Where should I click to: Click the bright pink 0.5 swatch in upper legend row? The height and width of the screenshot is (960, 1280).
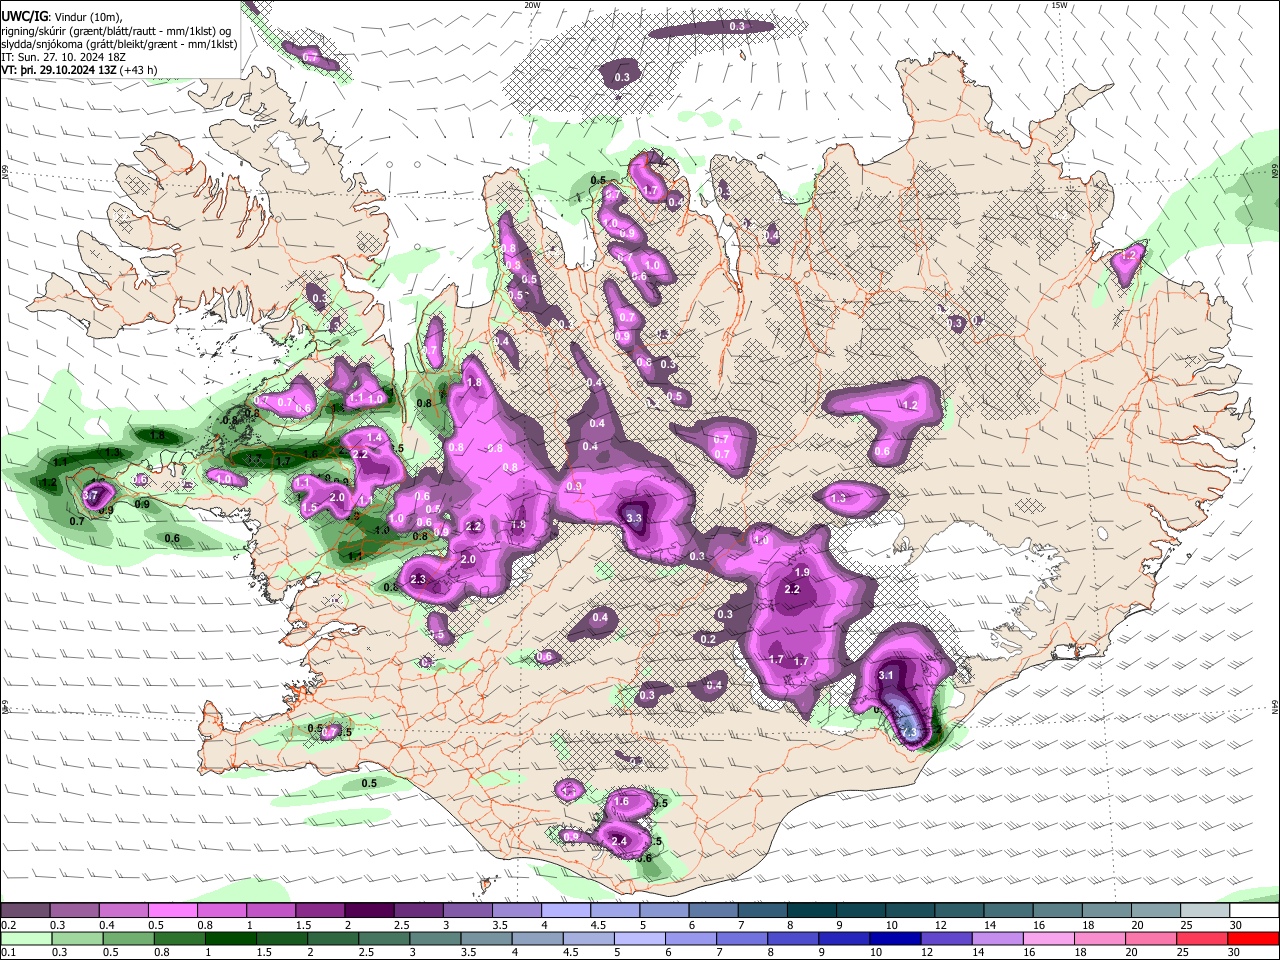172,911
